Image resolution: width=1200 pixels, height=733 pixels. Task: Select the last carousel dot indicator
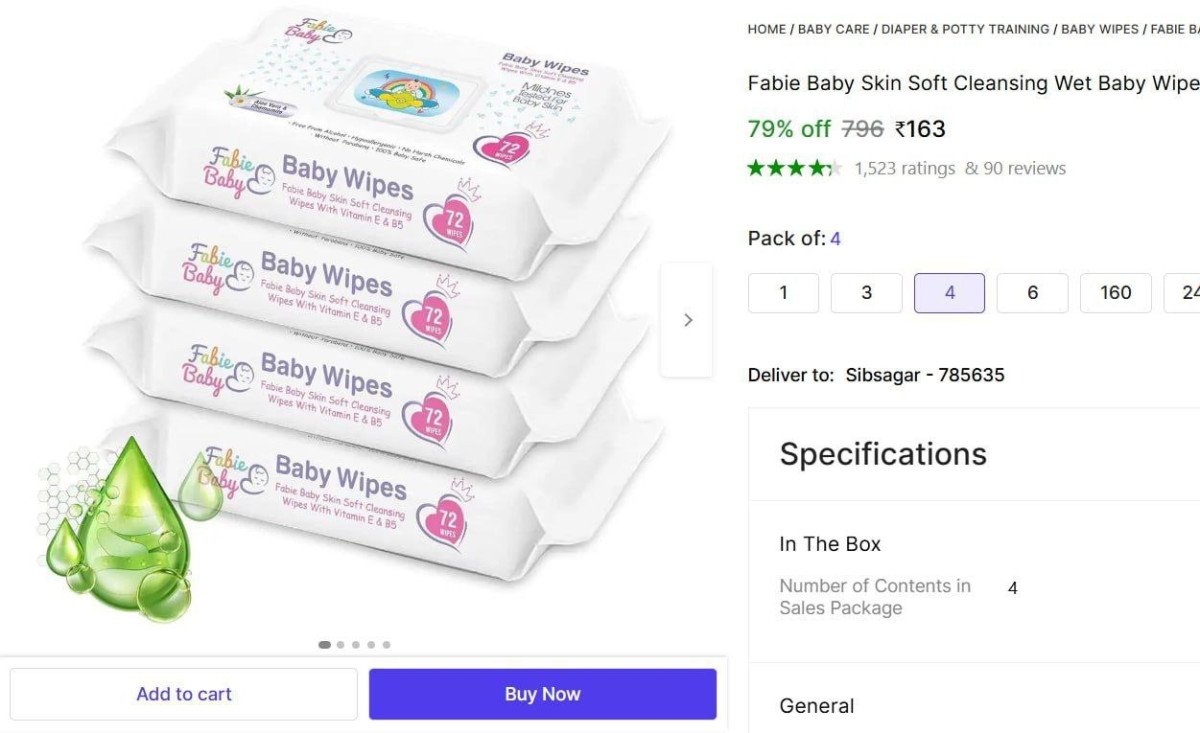pos(387,645)
